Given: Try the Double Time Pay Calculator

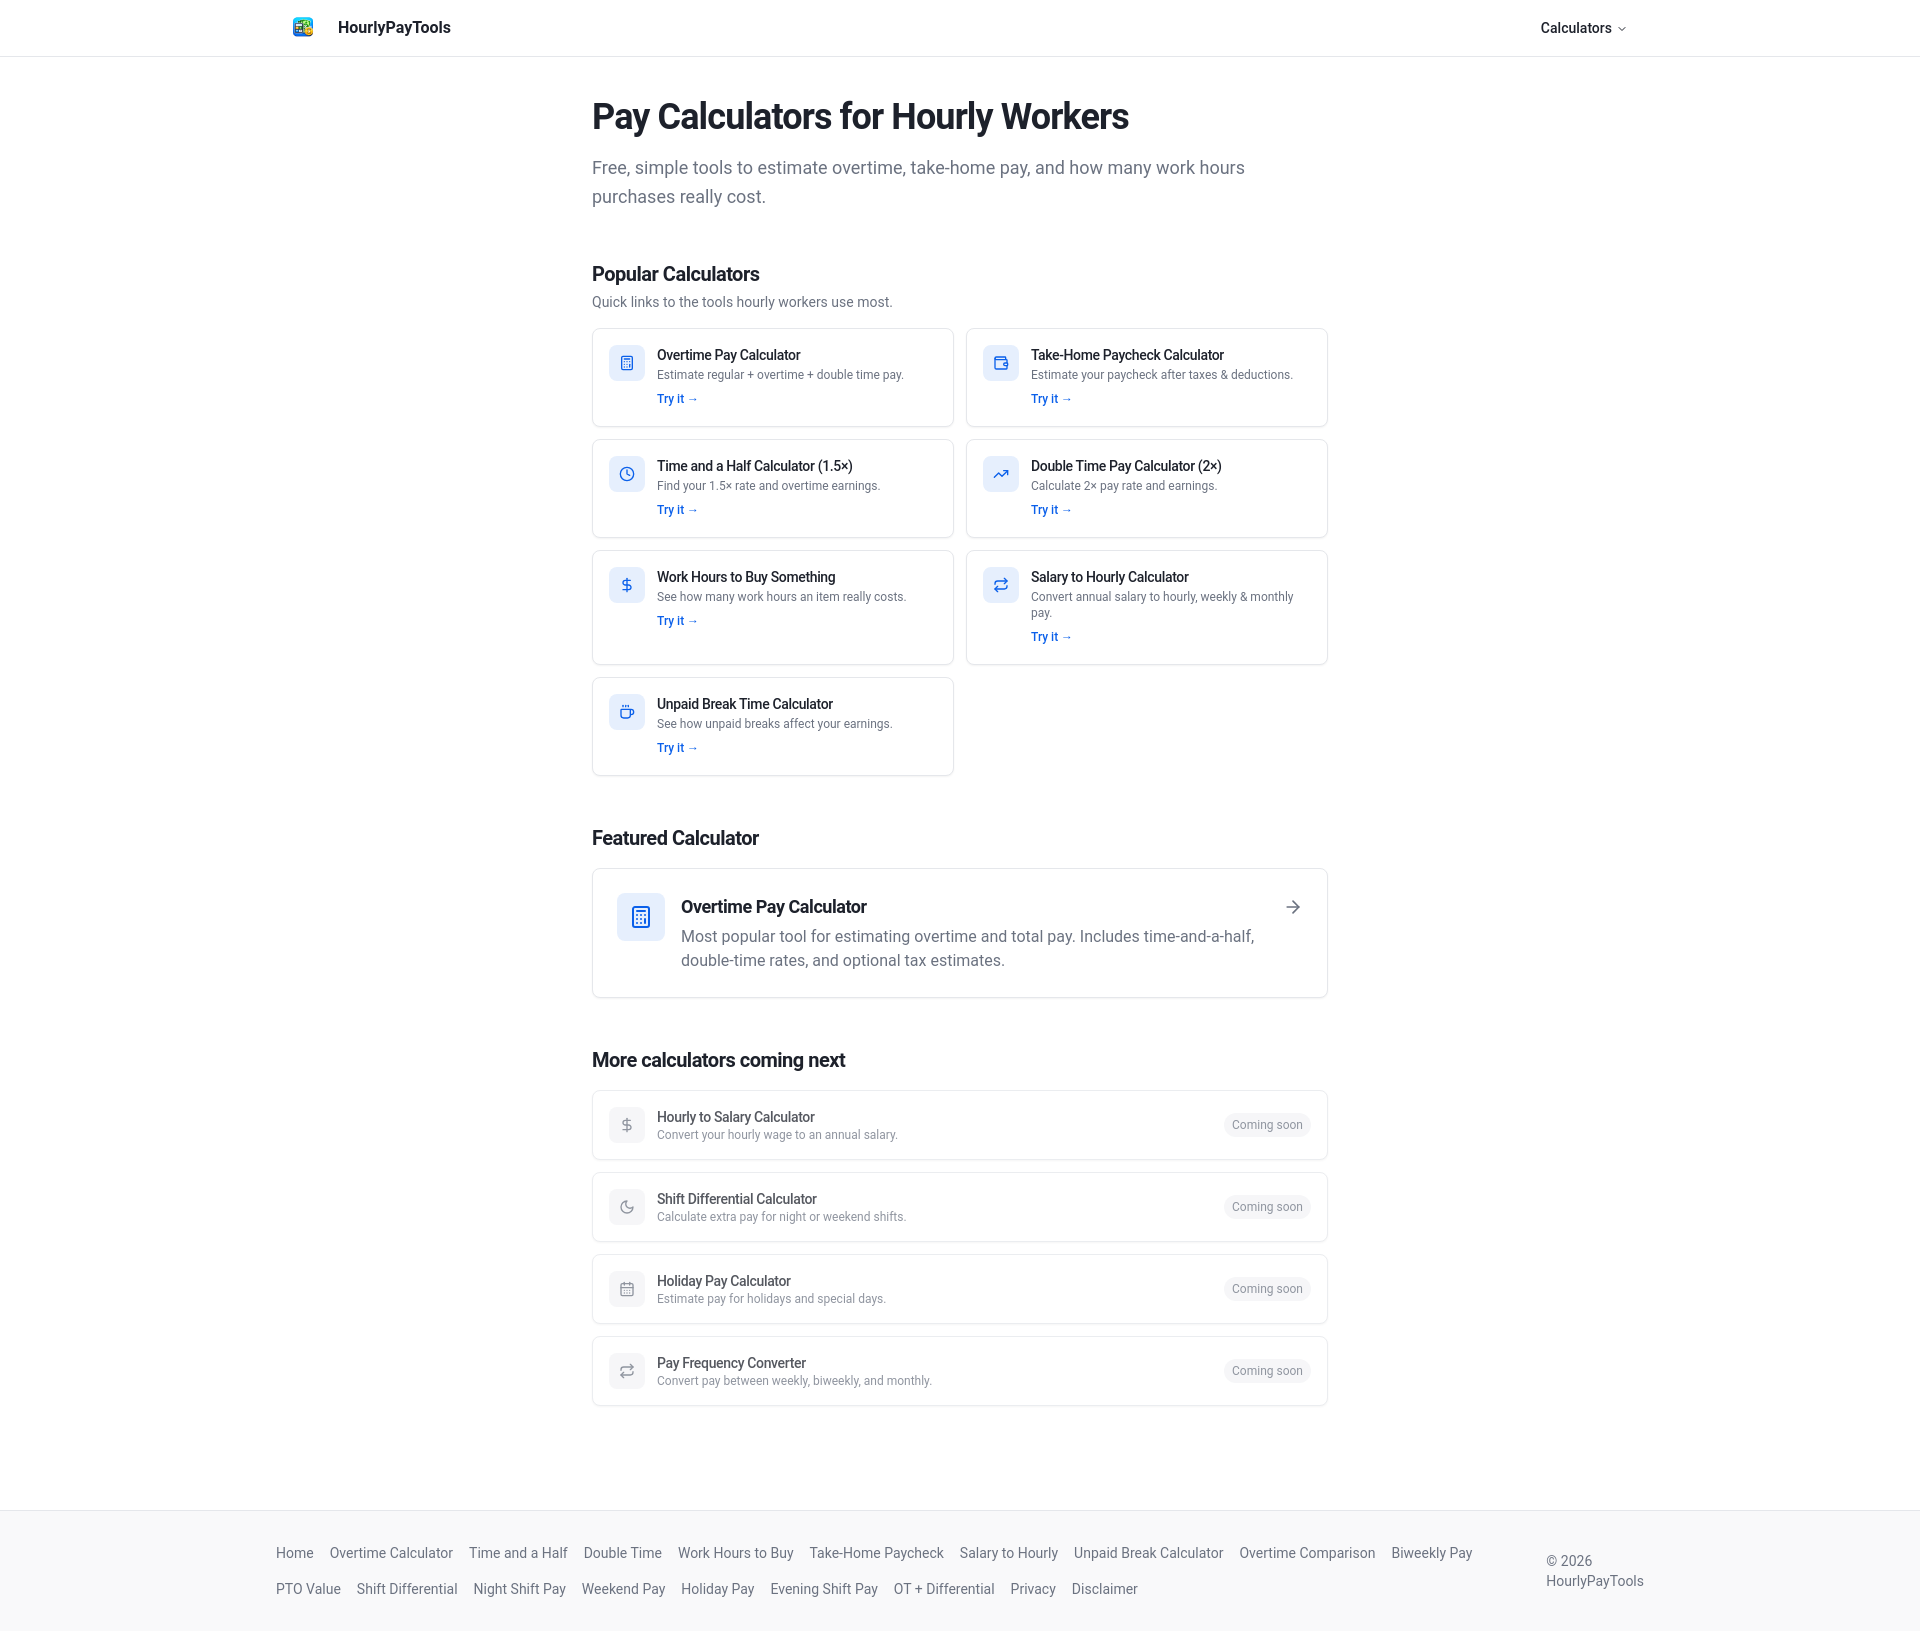Looking at the screenshot, I should tap(1051, 510).
